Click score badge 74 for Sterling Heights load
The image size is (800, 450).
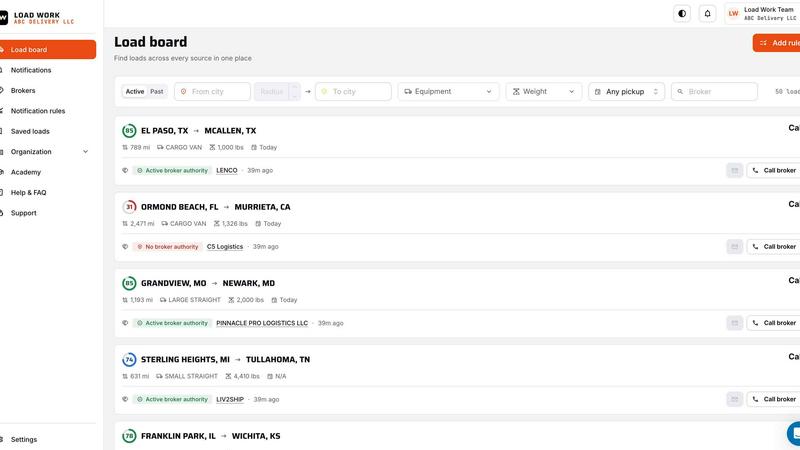tap(129, 359)
